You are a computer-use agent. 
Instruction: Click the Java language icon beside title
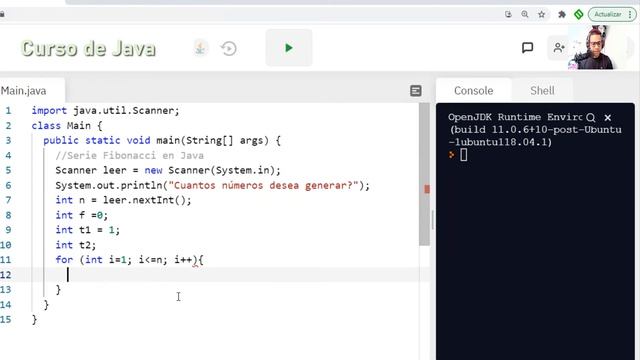click(x=200, y=48)
